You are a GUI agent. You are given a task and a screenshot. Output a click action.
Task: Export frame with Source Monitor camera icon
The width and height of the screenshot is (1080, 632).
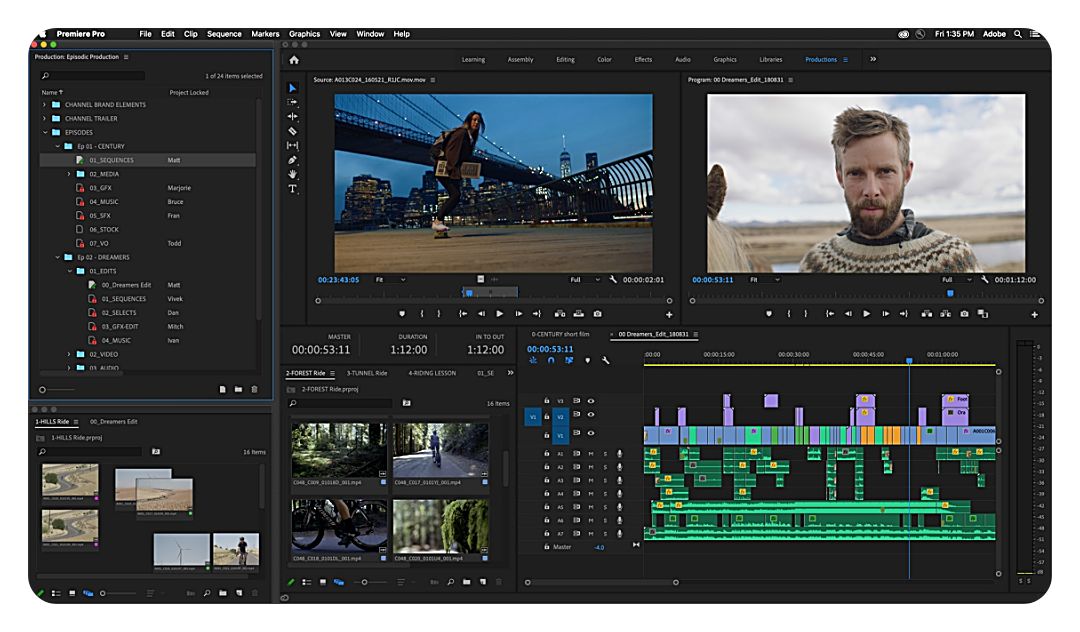coord(598,313)
